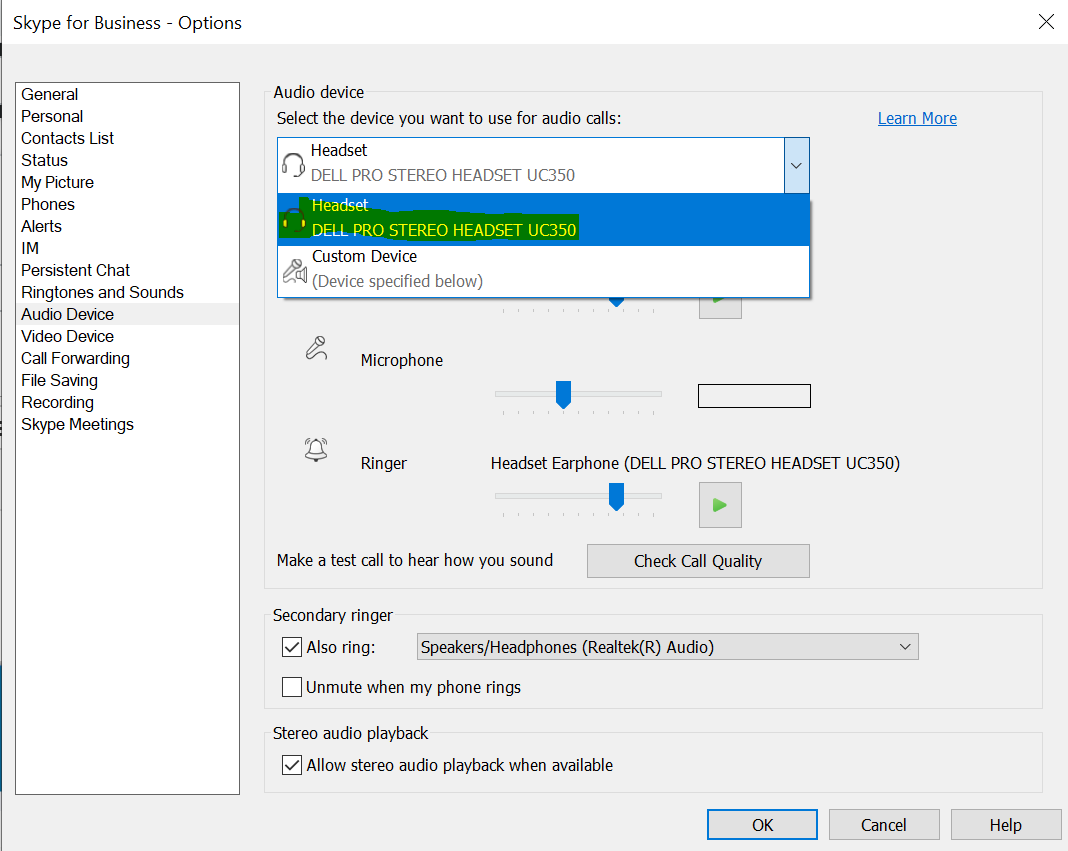Image resolution: width=1068 pixels, height=851 pixels.
Task: Open the Video Device settings page
Action: click(x=67, y=336)
